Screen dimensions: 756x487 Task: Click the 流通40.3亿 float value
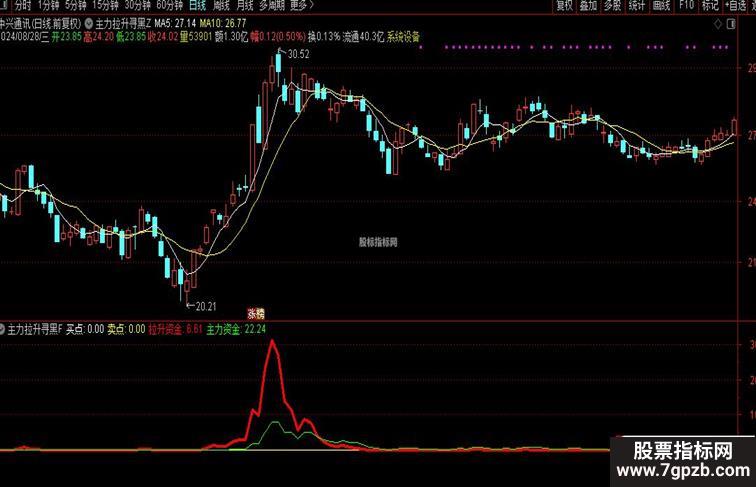pyautogui.click(x=364, y=37)
